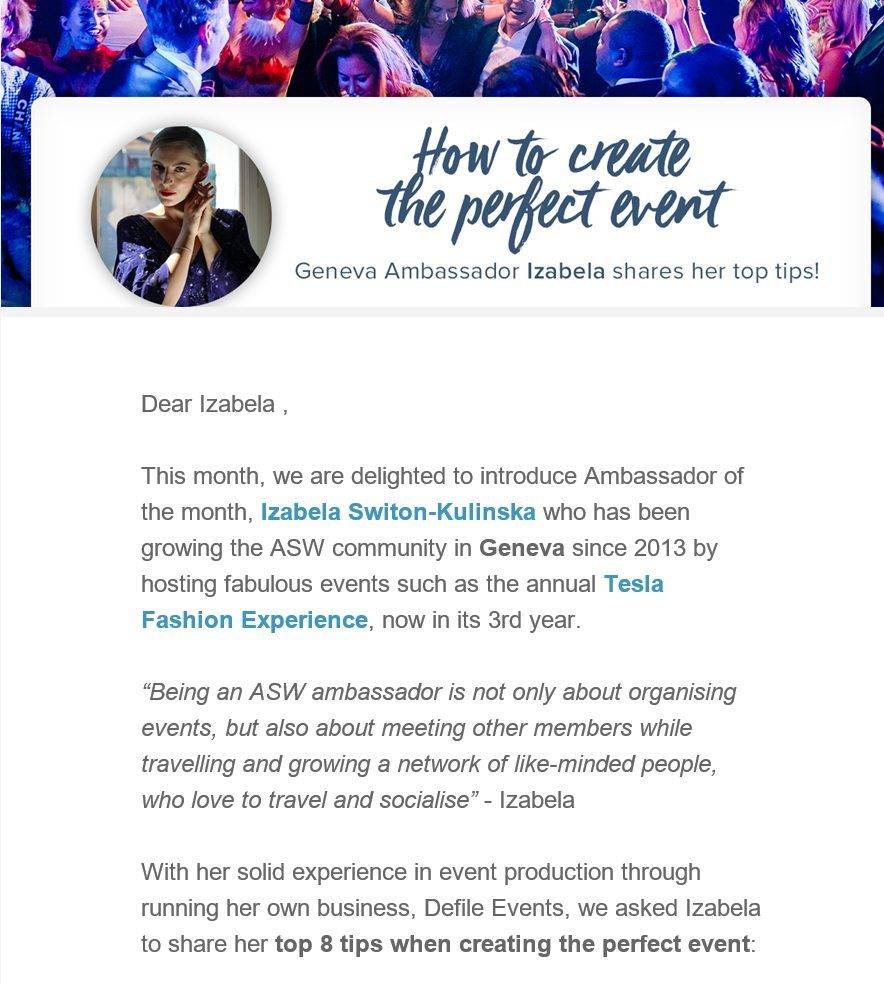Open the Izabela Switon-Kulinska profile link
Viewport: 884px width, 984px height.
point(398,512)
